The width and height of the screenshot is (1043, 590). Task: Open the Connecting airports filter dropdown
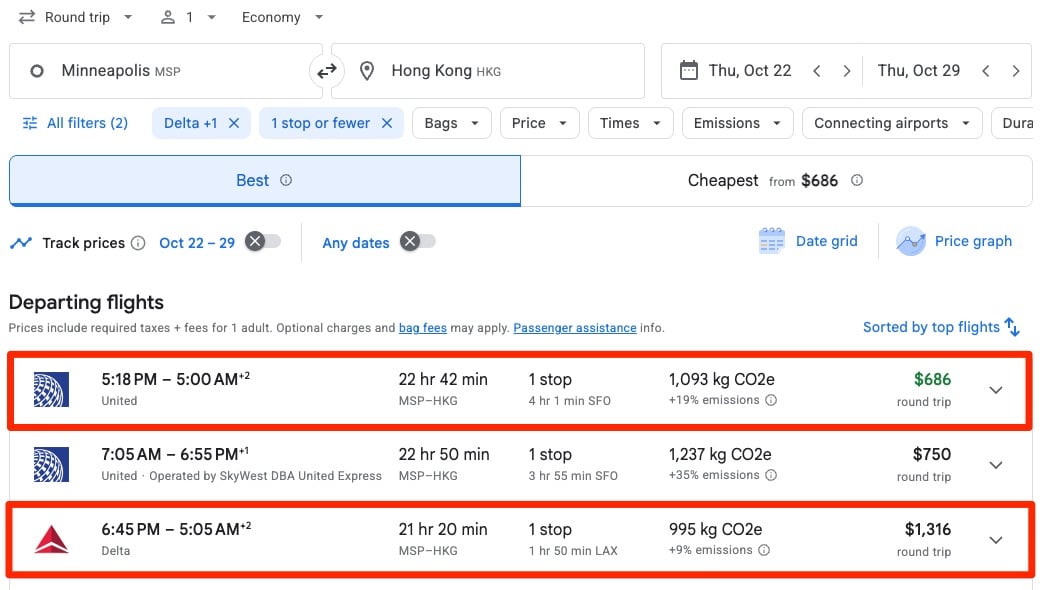click(x=892, y=123)
